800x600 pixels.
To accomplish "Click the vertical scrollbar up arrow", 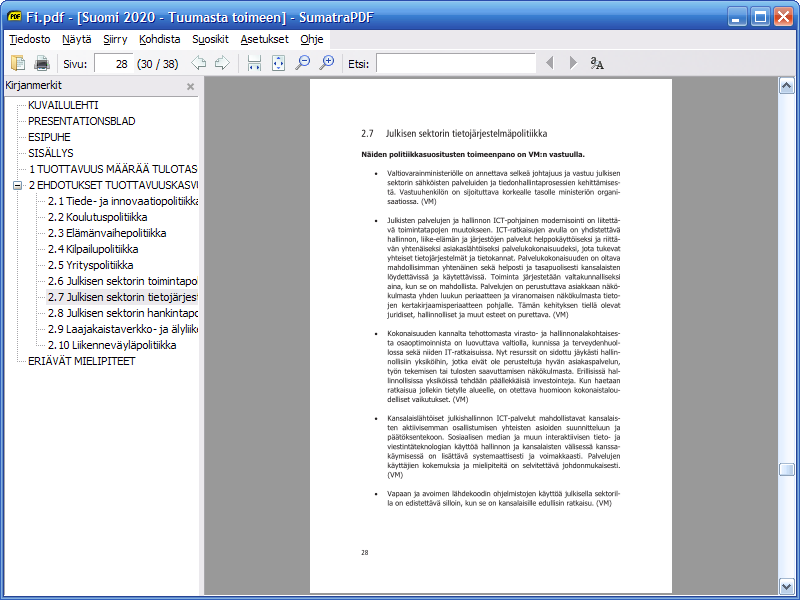I will pyautogui.click(x=786, y=86).
